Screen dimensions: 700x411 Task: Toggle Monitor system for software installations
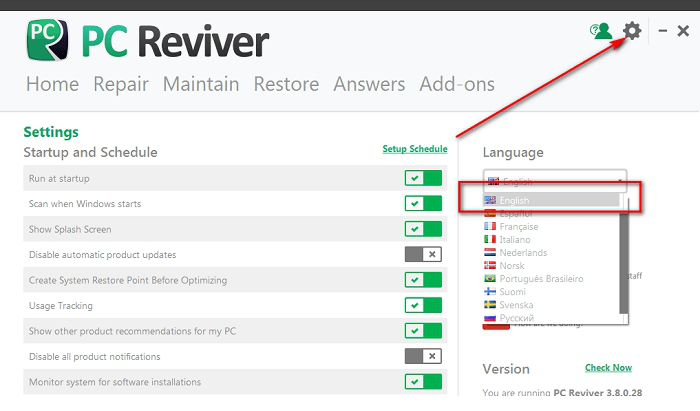pos(423,382)
